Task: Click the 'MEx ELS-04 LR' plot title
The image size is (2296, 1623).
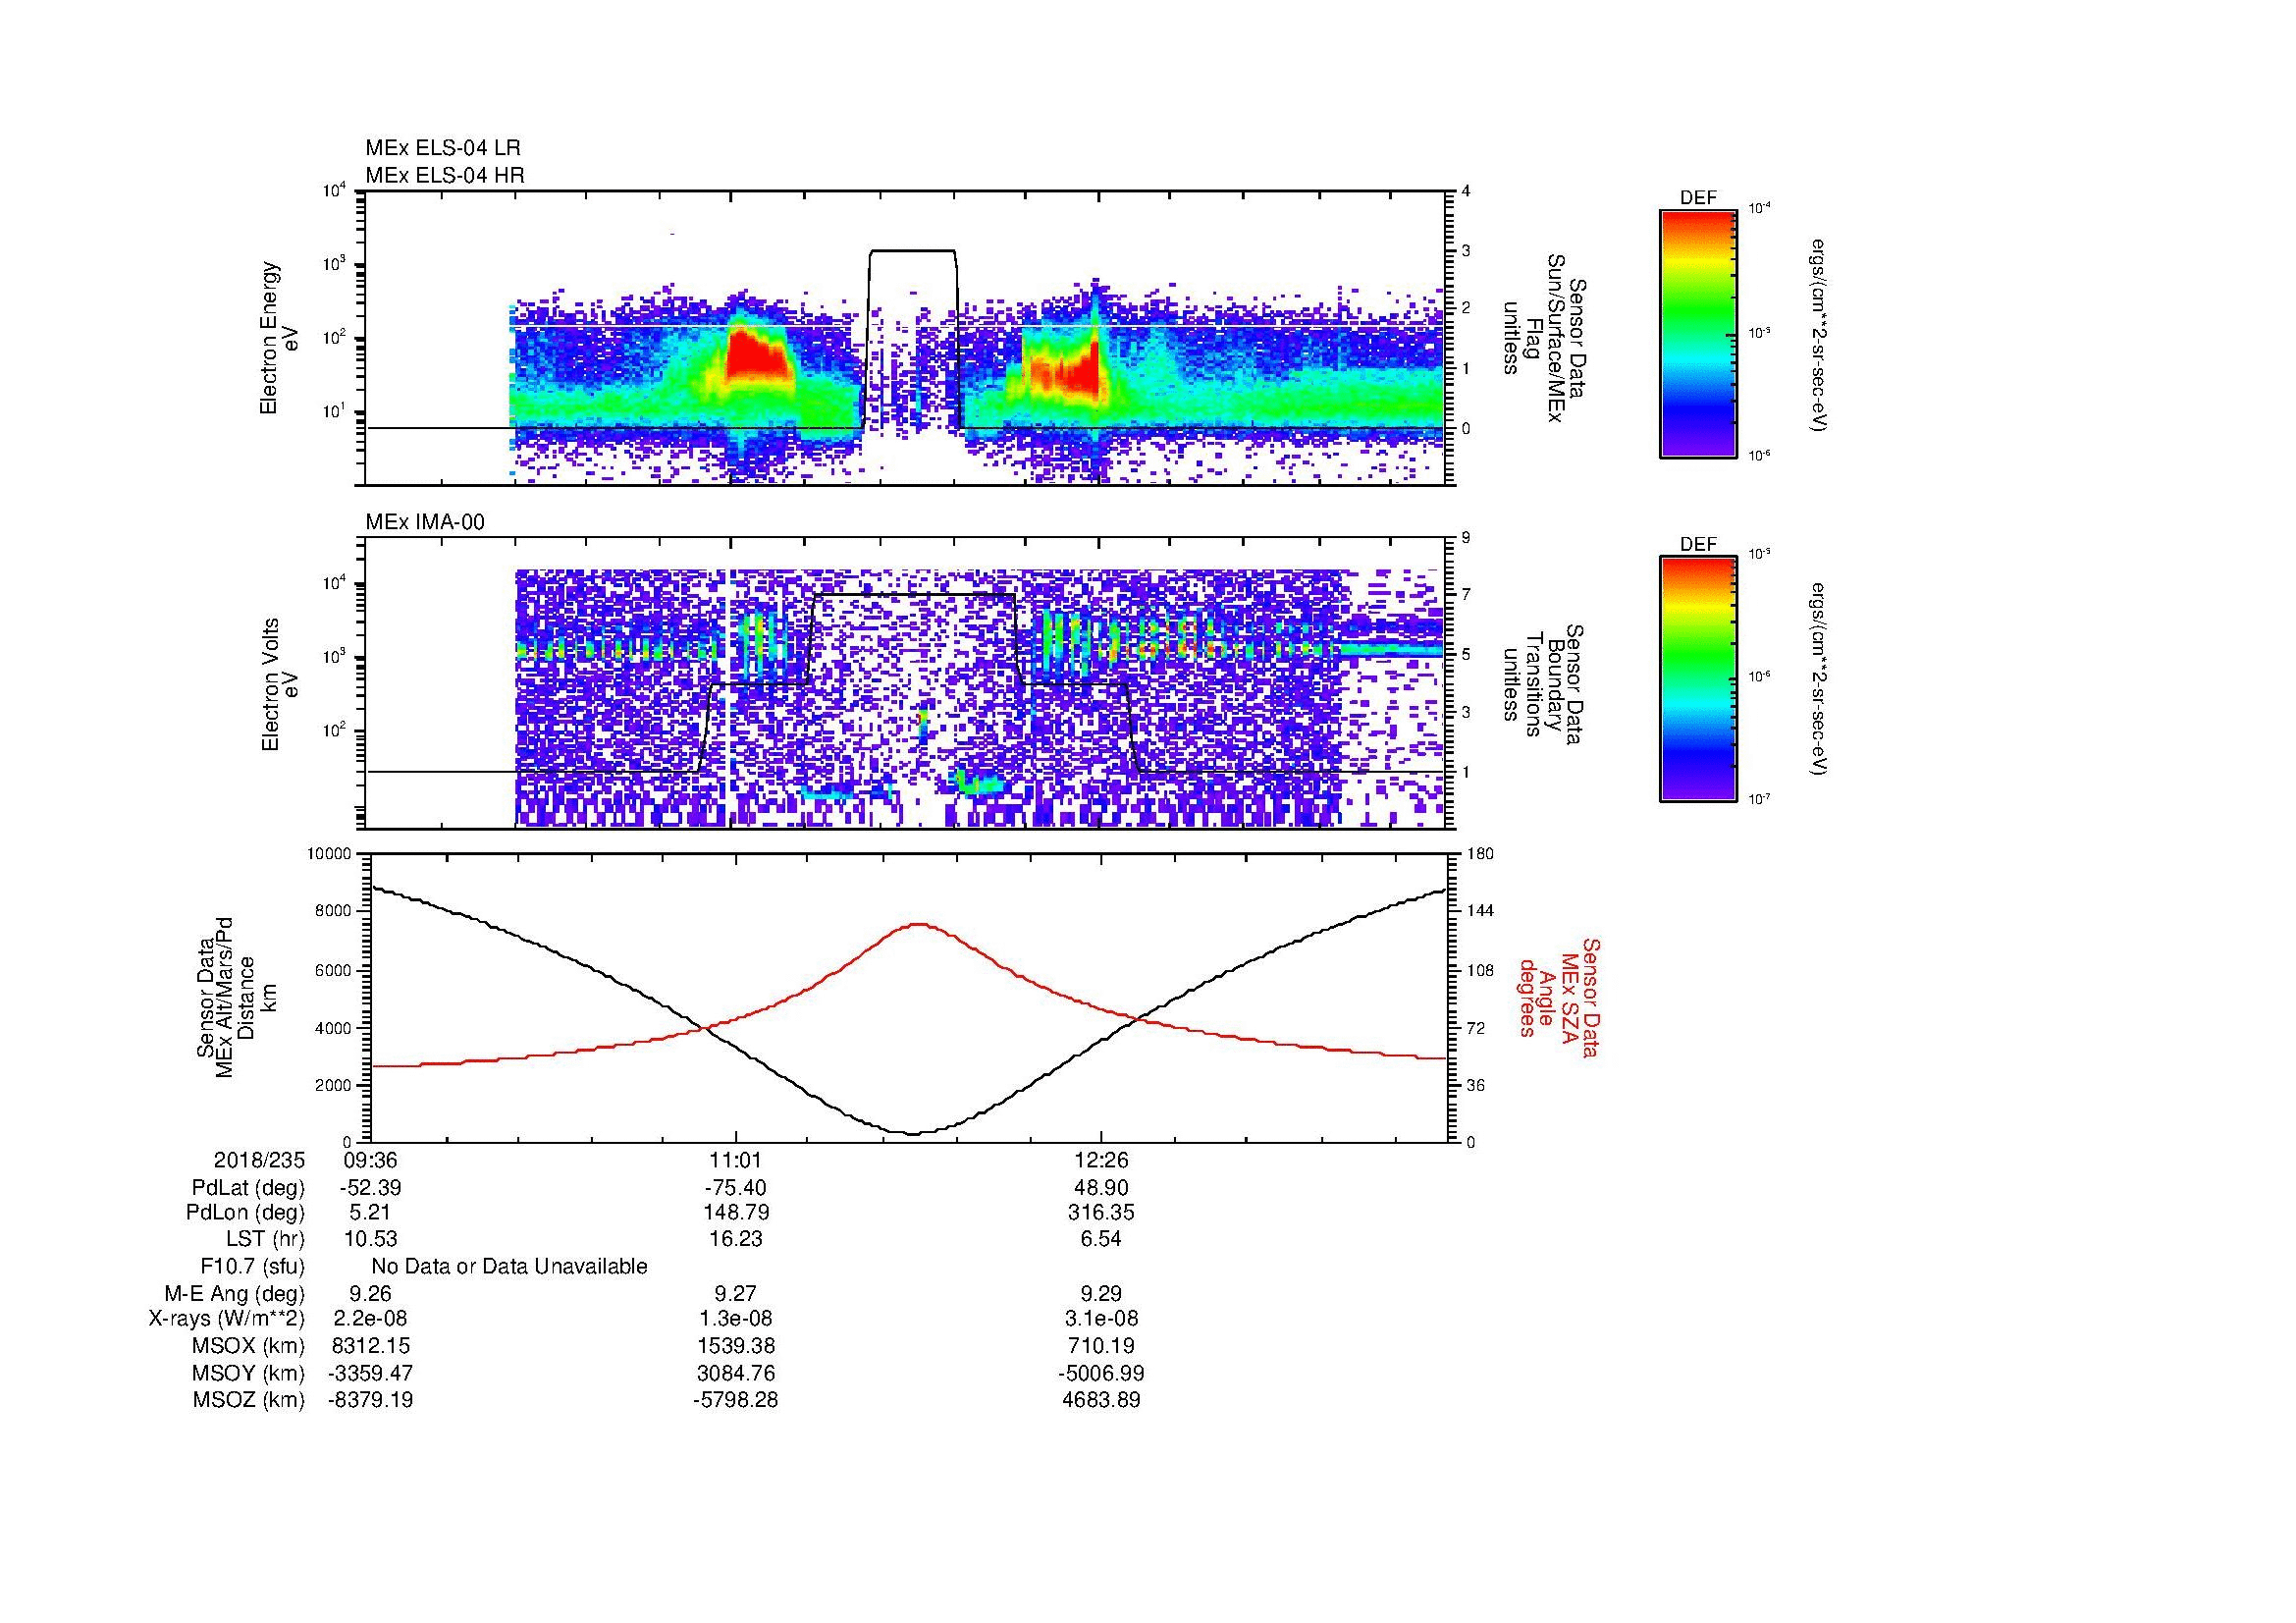Action: (443, 148)
